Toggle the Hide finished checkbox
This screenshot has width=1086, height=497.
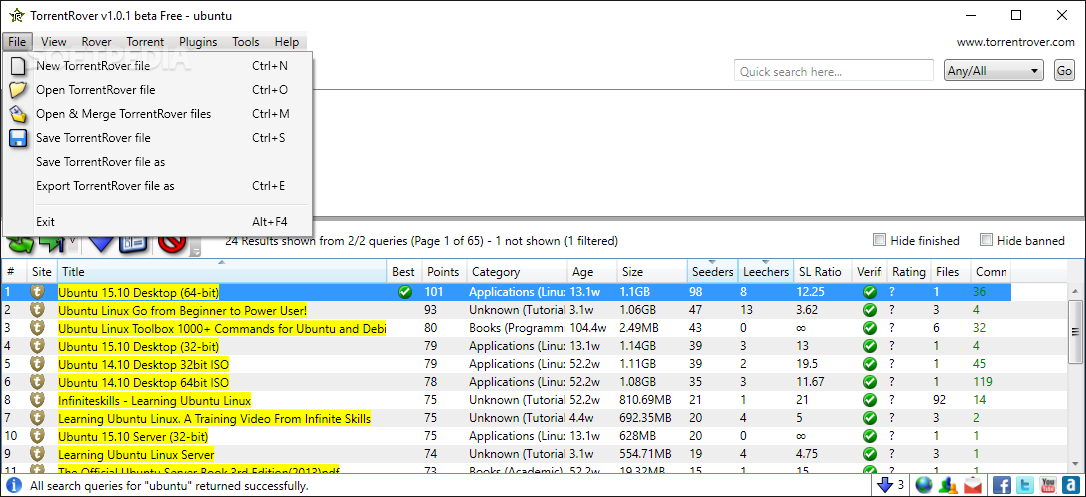pos(879,240)
